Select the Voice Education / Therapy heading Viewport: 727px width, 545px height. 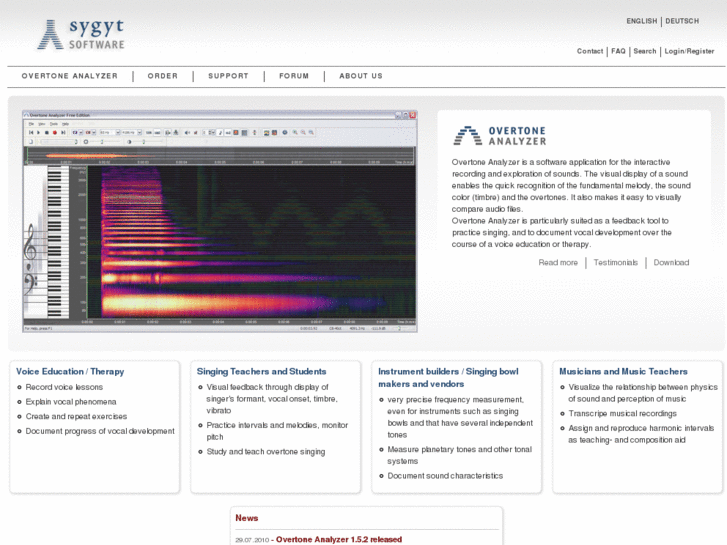70,372
